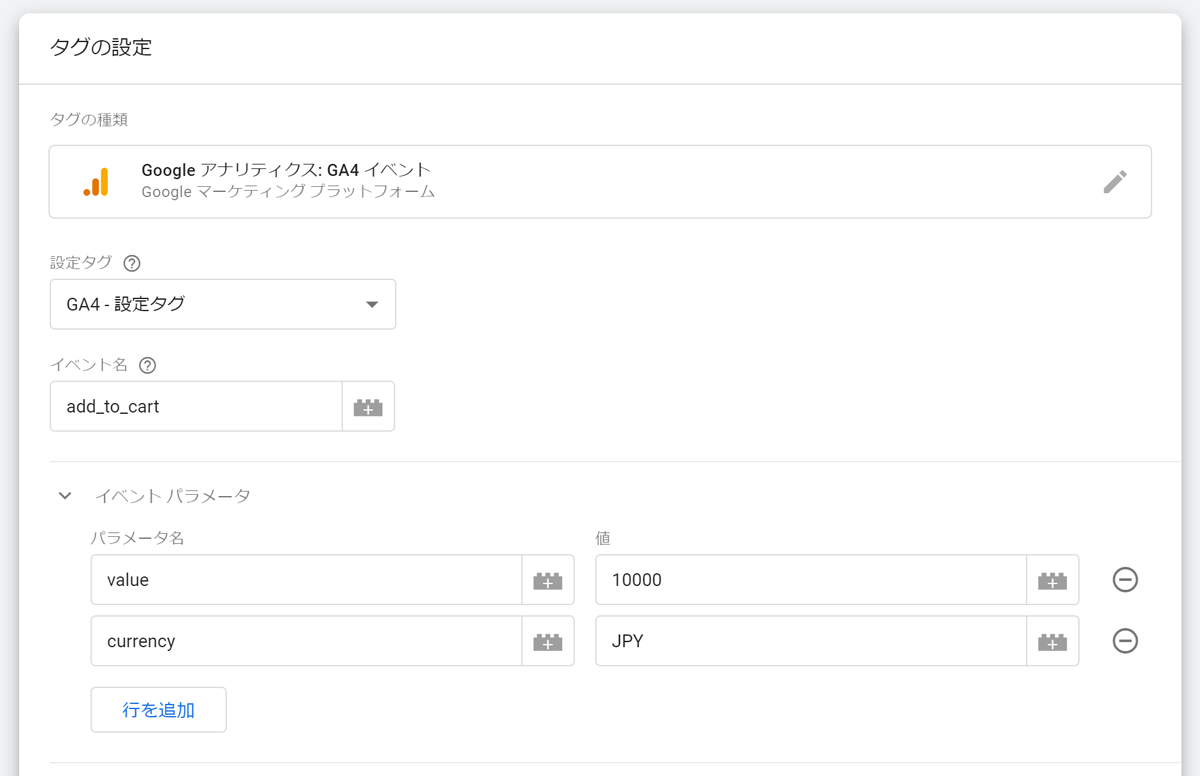Insert variable for the 10000 value field
The width and height of the screenshot is (1200, 776).
point(1052,580)
